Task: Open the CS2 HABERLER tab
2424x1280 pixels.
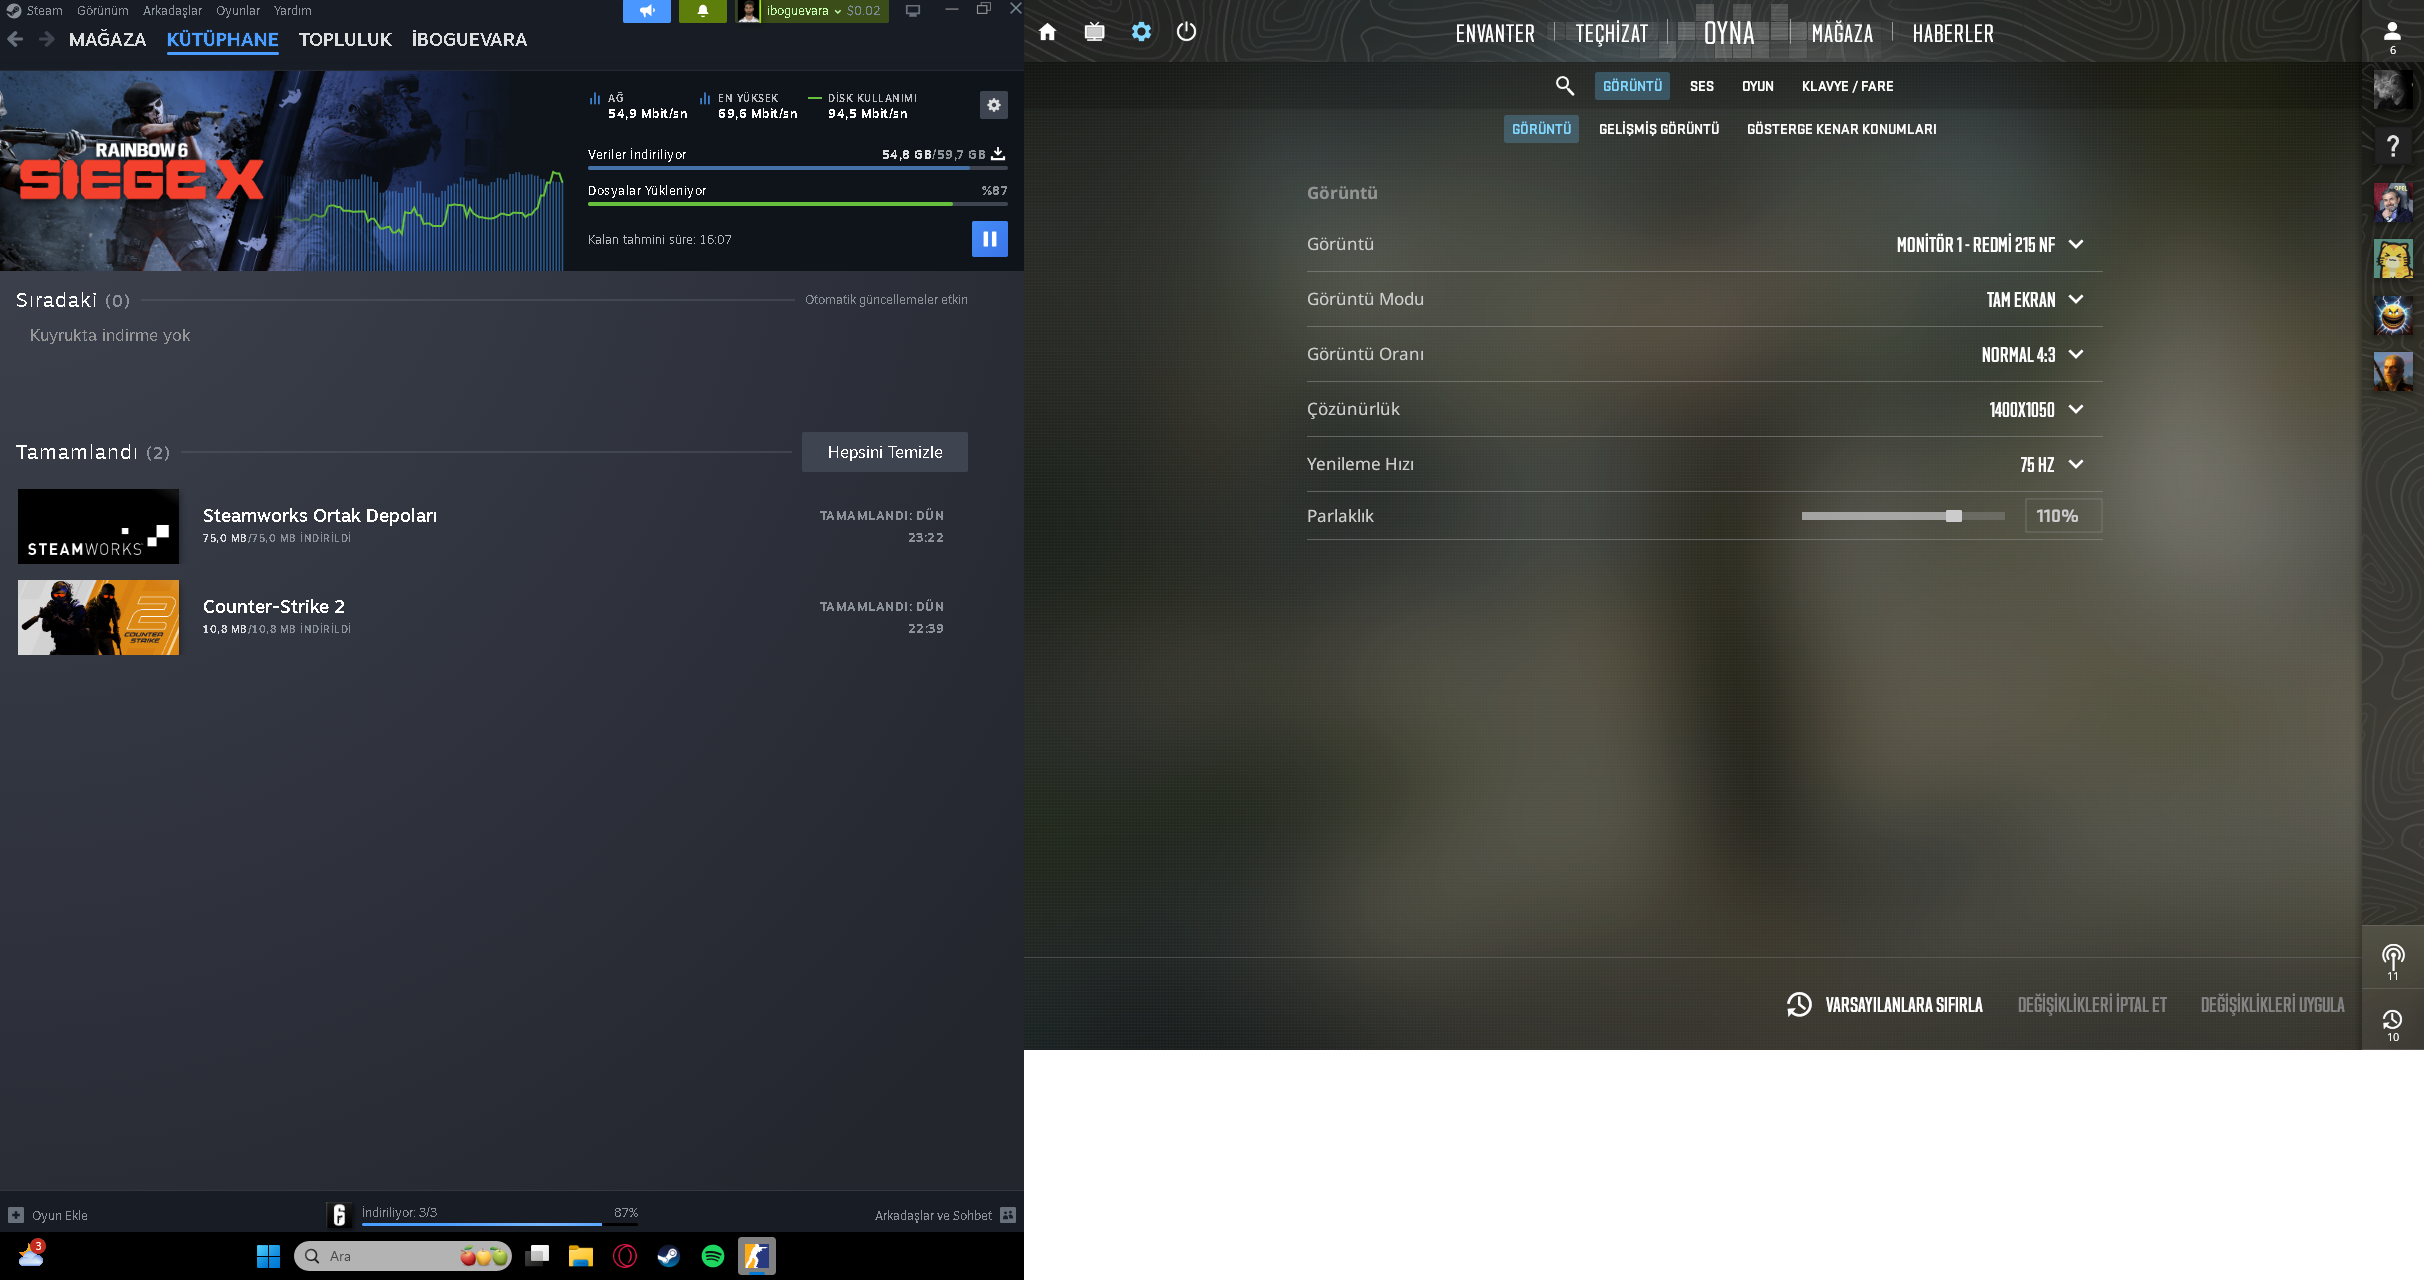Action: [1953, 34]
